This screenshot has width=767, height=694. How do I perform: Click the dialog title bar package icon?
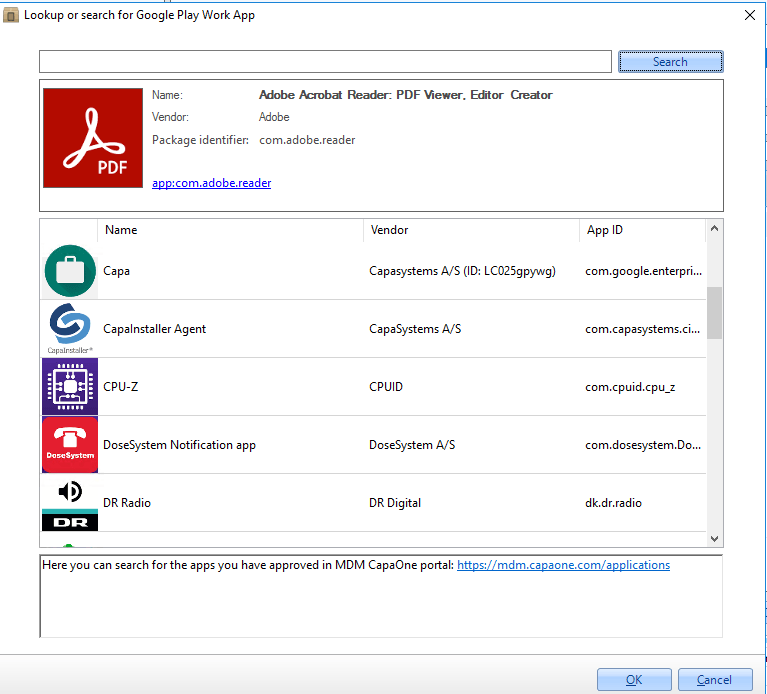10,15
